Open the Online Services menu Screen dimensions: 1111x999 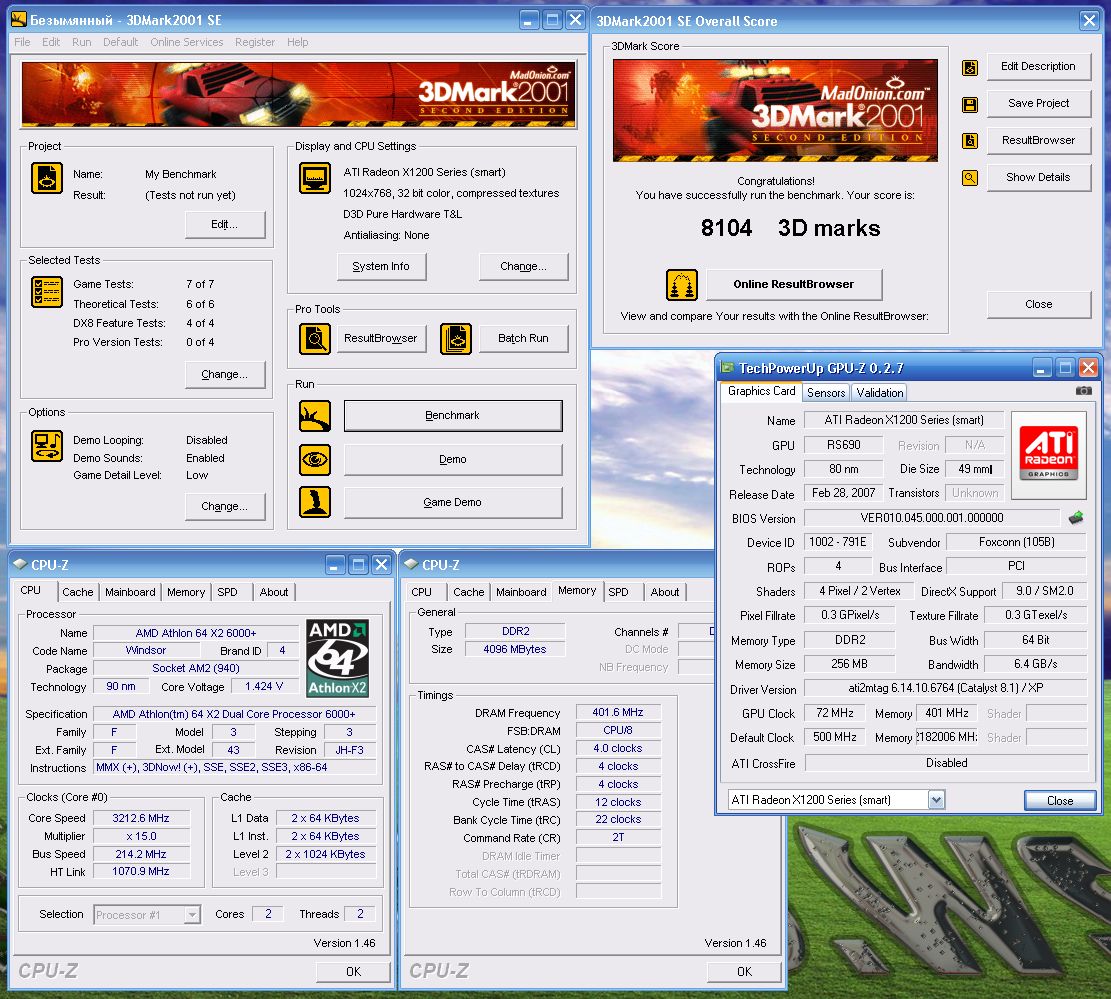click(186, 42)
